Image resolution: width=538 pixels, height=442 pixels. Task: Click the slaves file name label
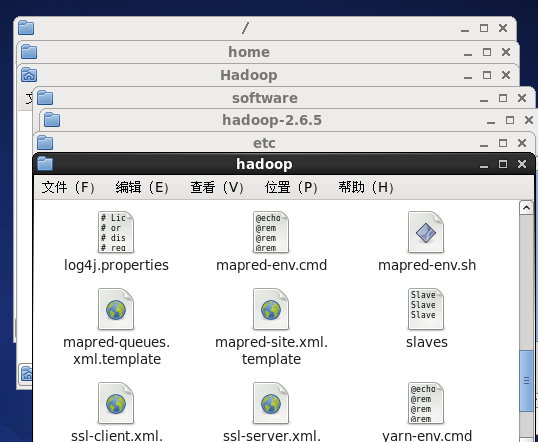point(427,342)
